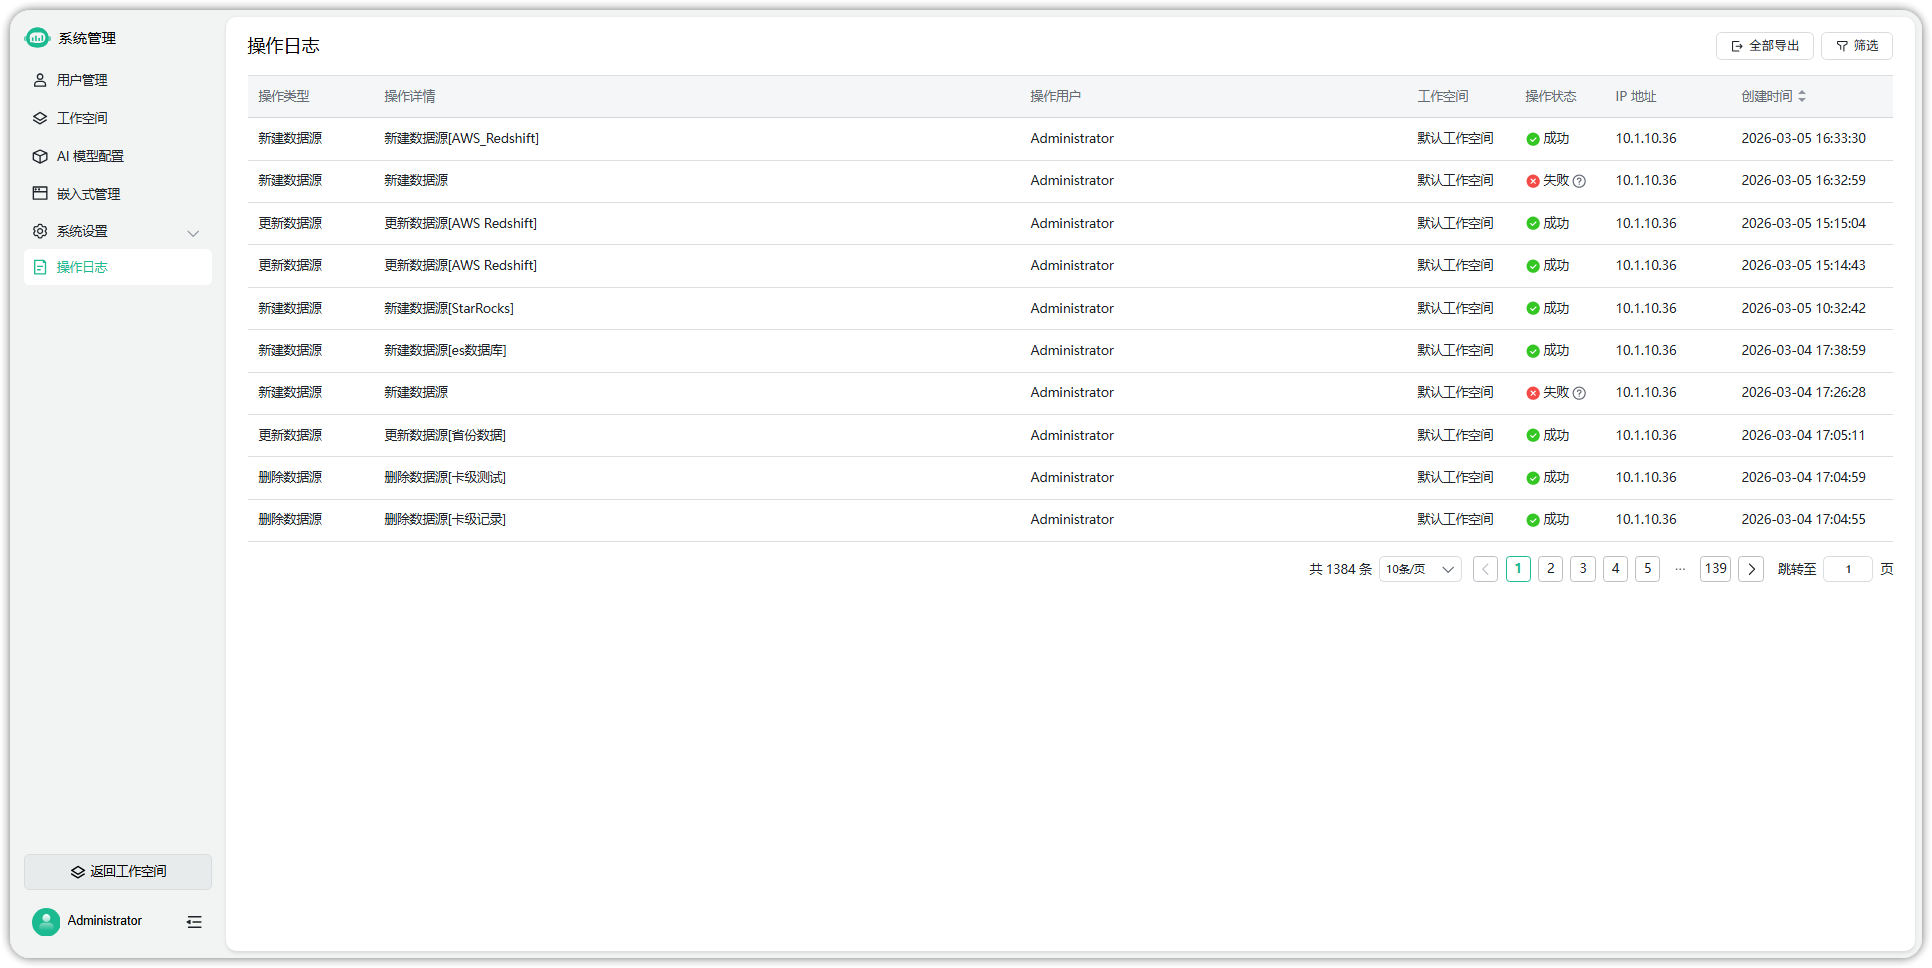Open 用户管理 in the sidebar
This screenshot has width=1932, height=968.
82,80
